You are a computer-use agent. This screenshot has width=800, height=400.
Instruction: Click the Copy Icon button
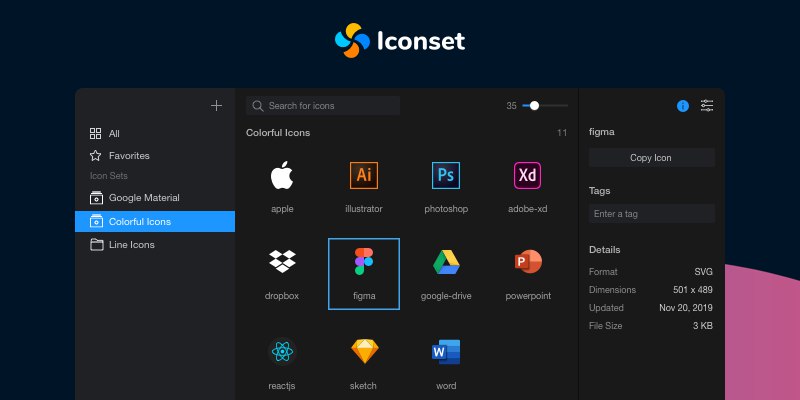(x=652, y=158)
